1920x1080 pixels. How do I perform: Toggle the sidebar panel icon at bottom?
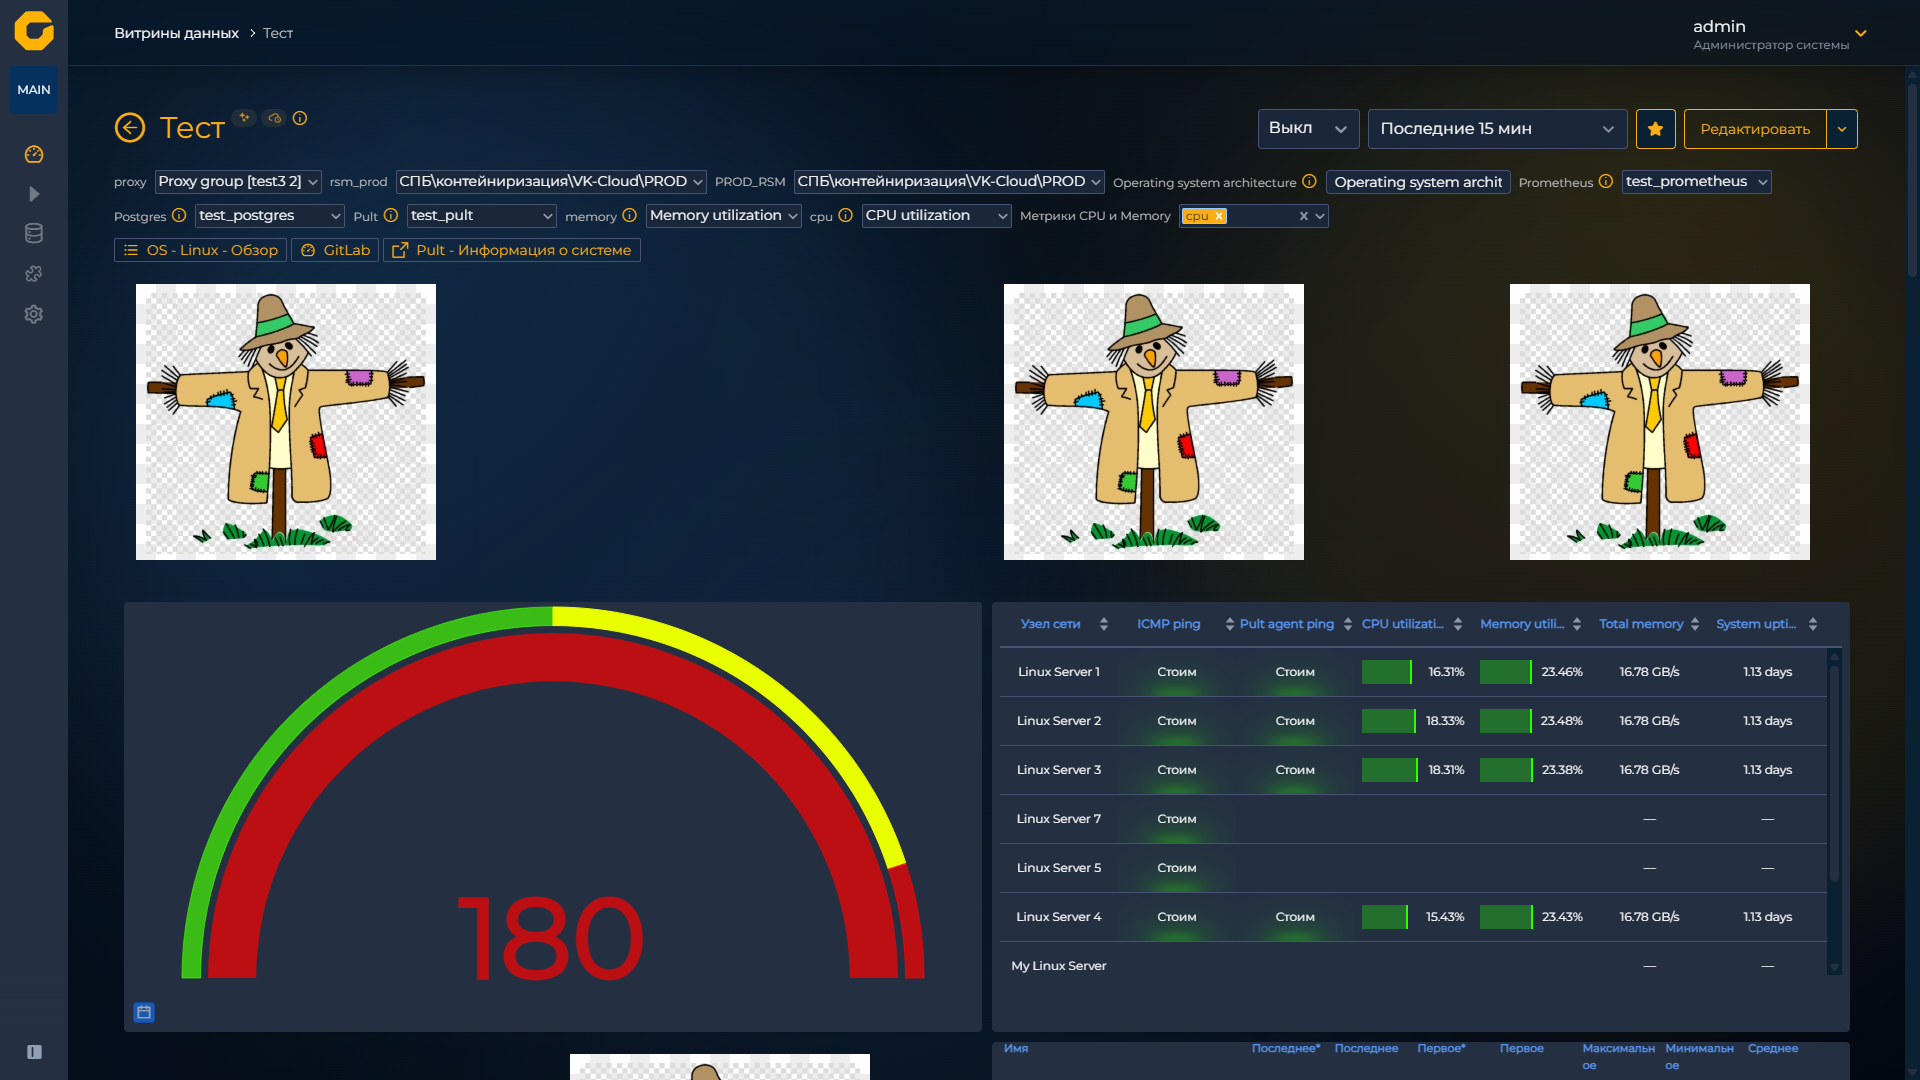point(34,1052)
